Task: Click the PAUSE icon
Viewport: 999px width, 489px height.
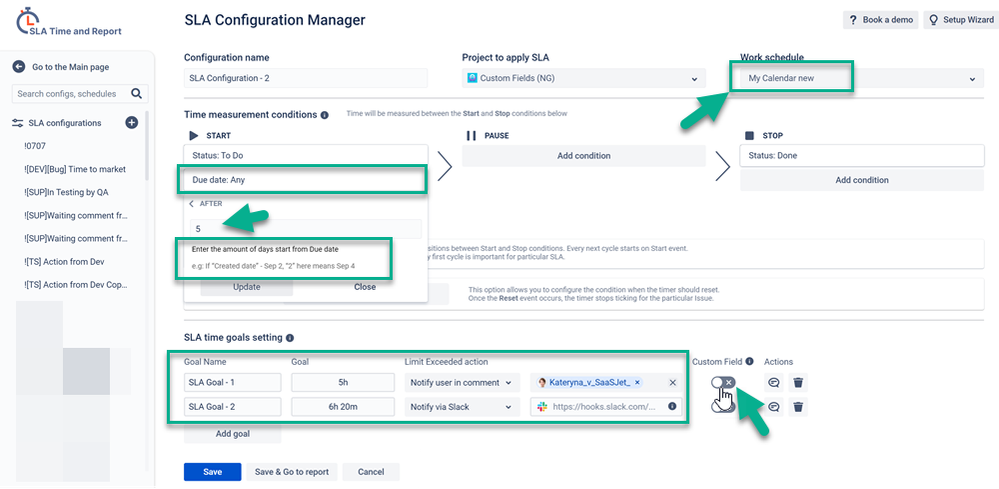Action: [471, 136]
